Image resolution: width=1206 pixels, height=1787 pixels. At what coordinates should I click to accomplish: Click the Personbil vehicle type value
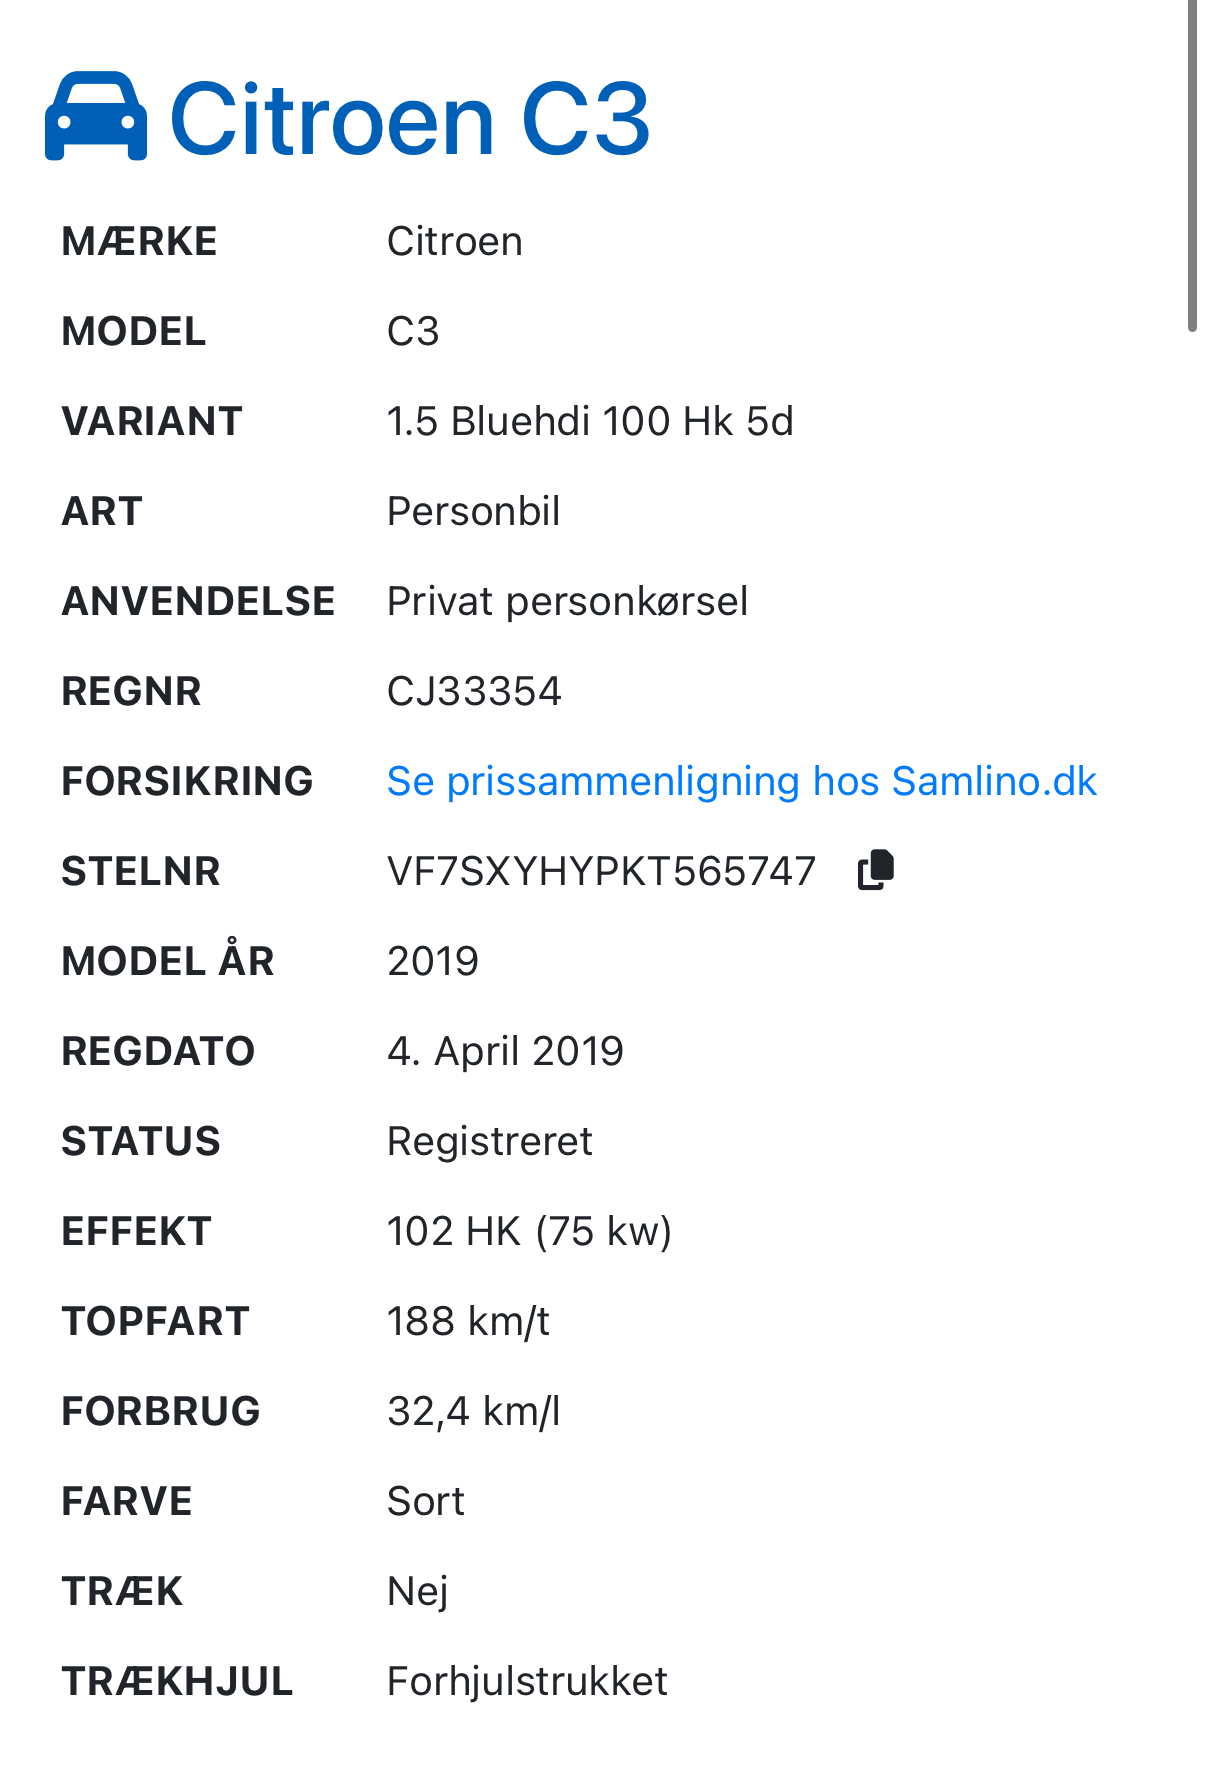coord(473,512)
